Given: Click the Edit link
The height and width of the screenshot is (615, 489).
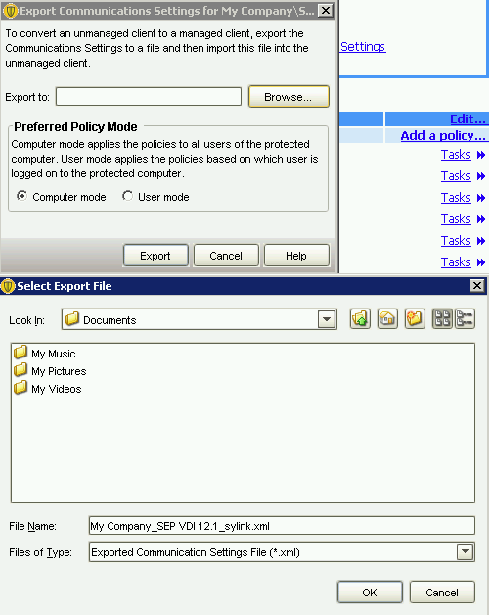Looking at the screenshot, I should pyautogui.click(x=467, y=119).
